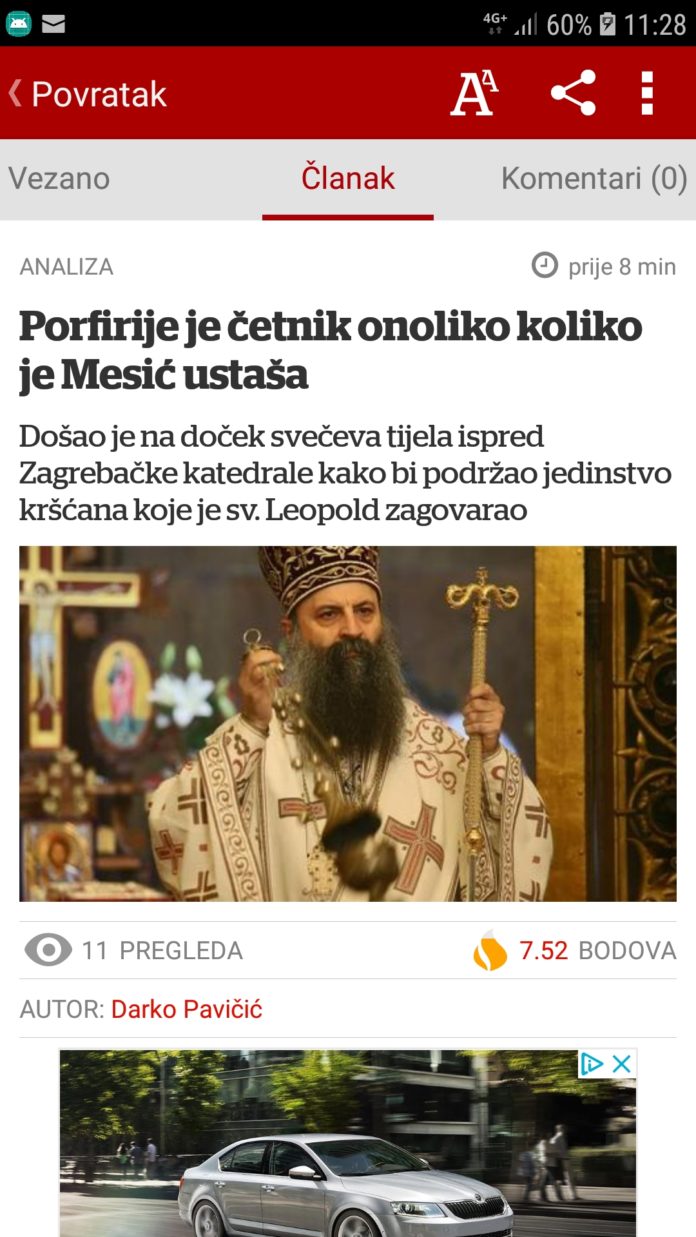Tap the silver car advertisement banner
The width and height of the screenshot is (696, 1237).
[x=348, y=1143]
